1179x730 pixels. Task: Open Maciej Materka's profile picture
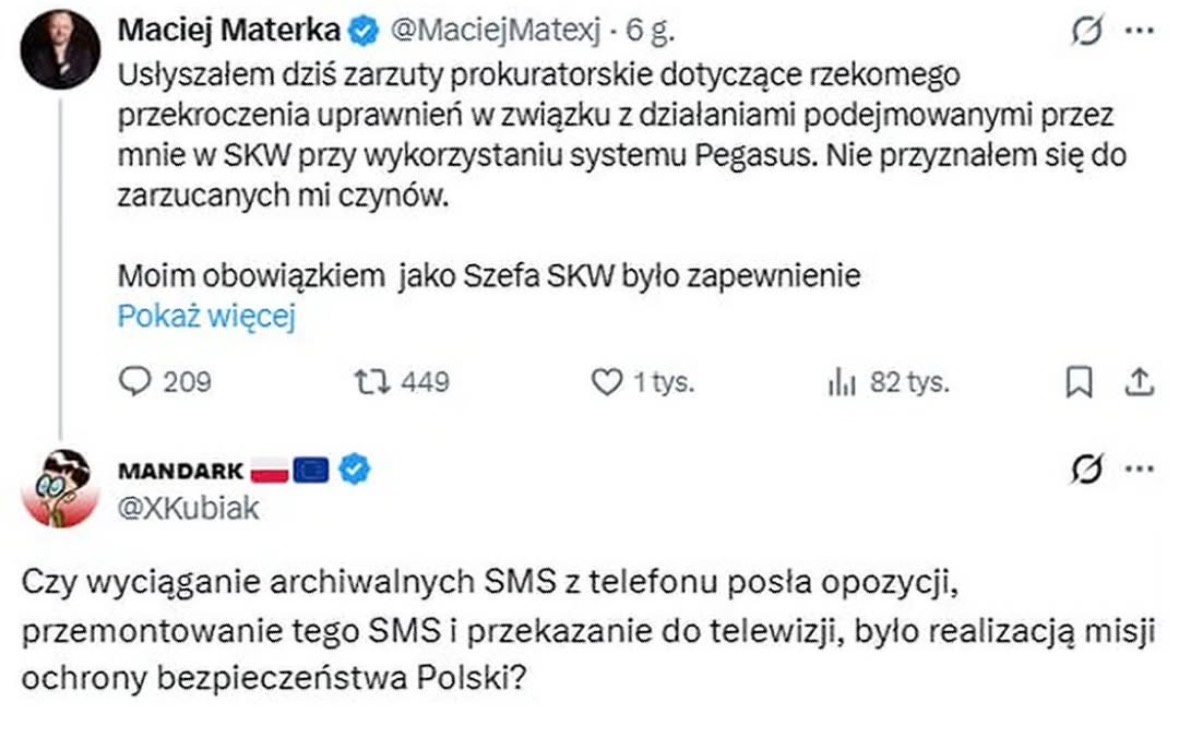pos(60,49)
